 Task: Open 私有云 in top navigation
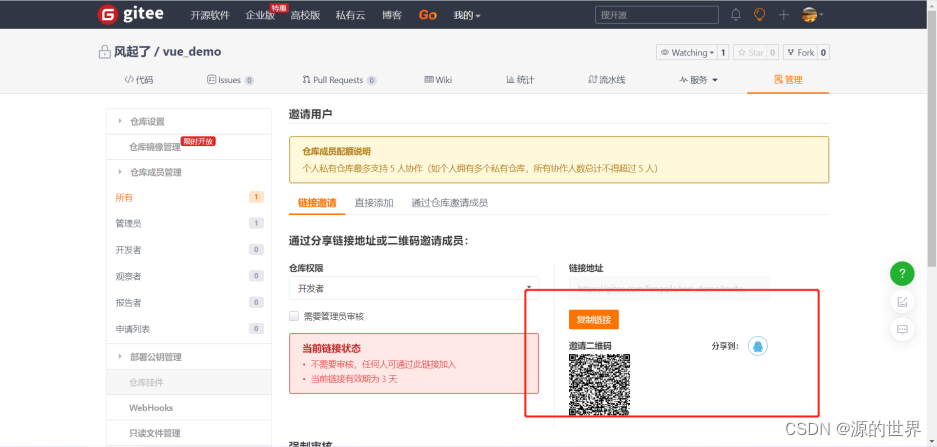[x=350, y=16]
